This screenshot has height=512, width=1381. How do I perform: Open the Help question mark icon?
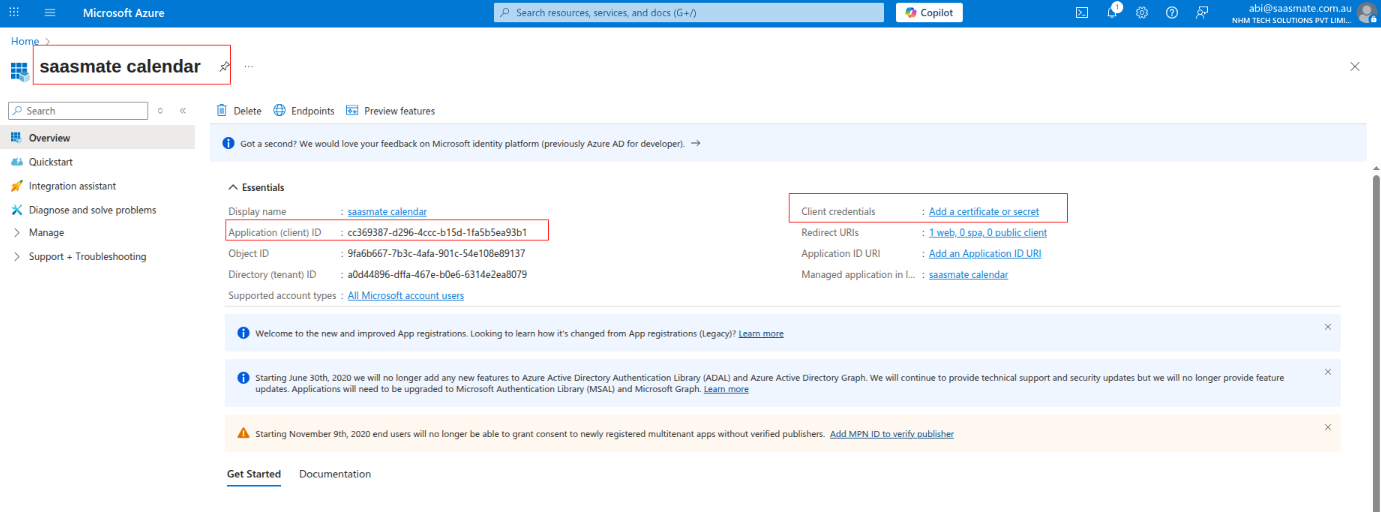[1172, 13]
